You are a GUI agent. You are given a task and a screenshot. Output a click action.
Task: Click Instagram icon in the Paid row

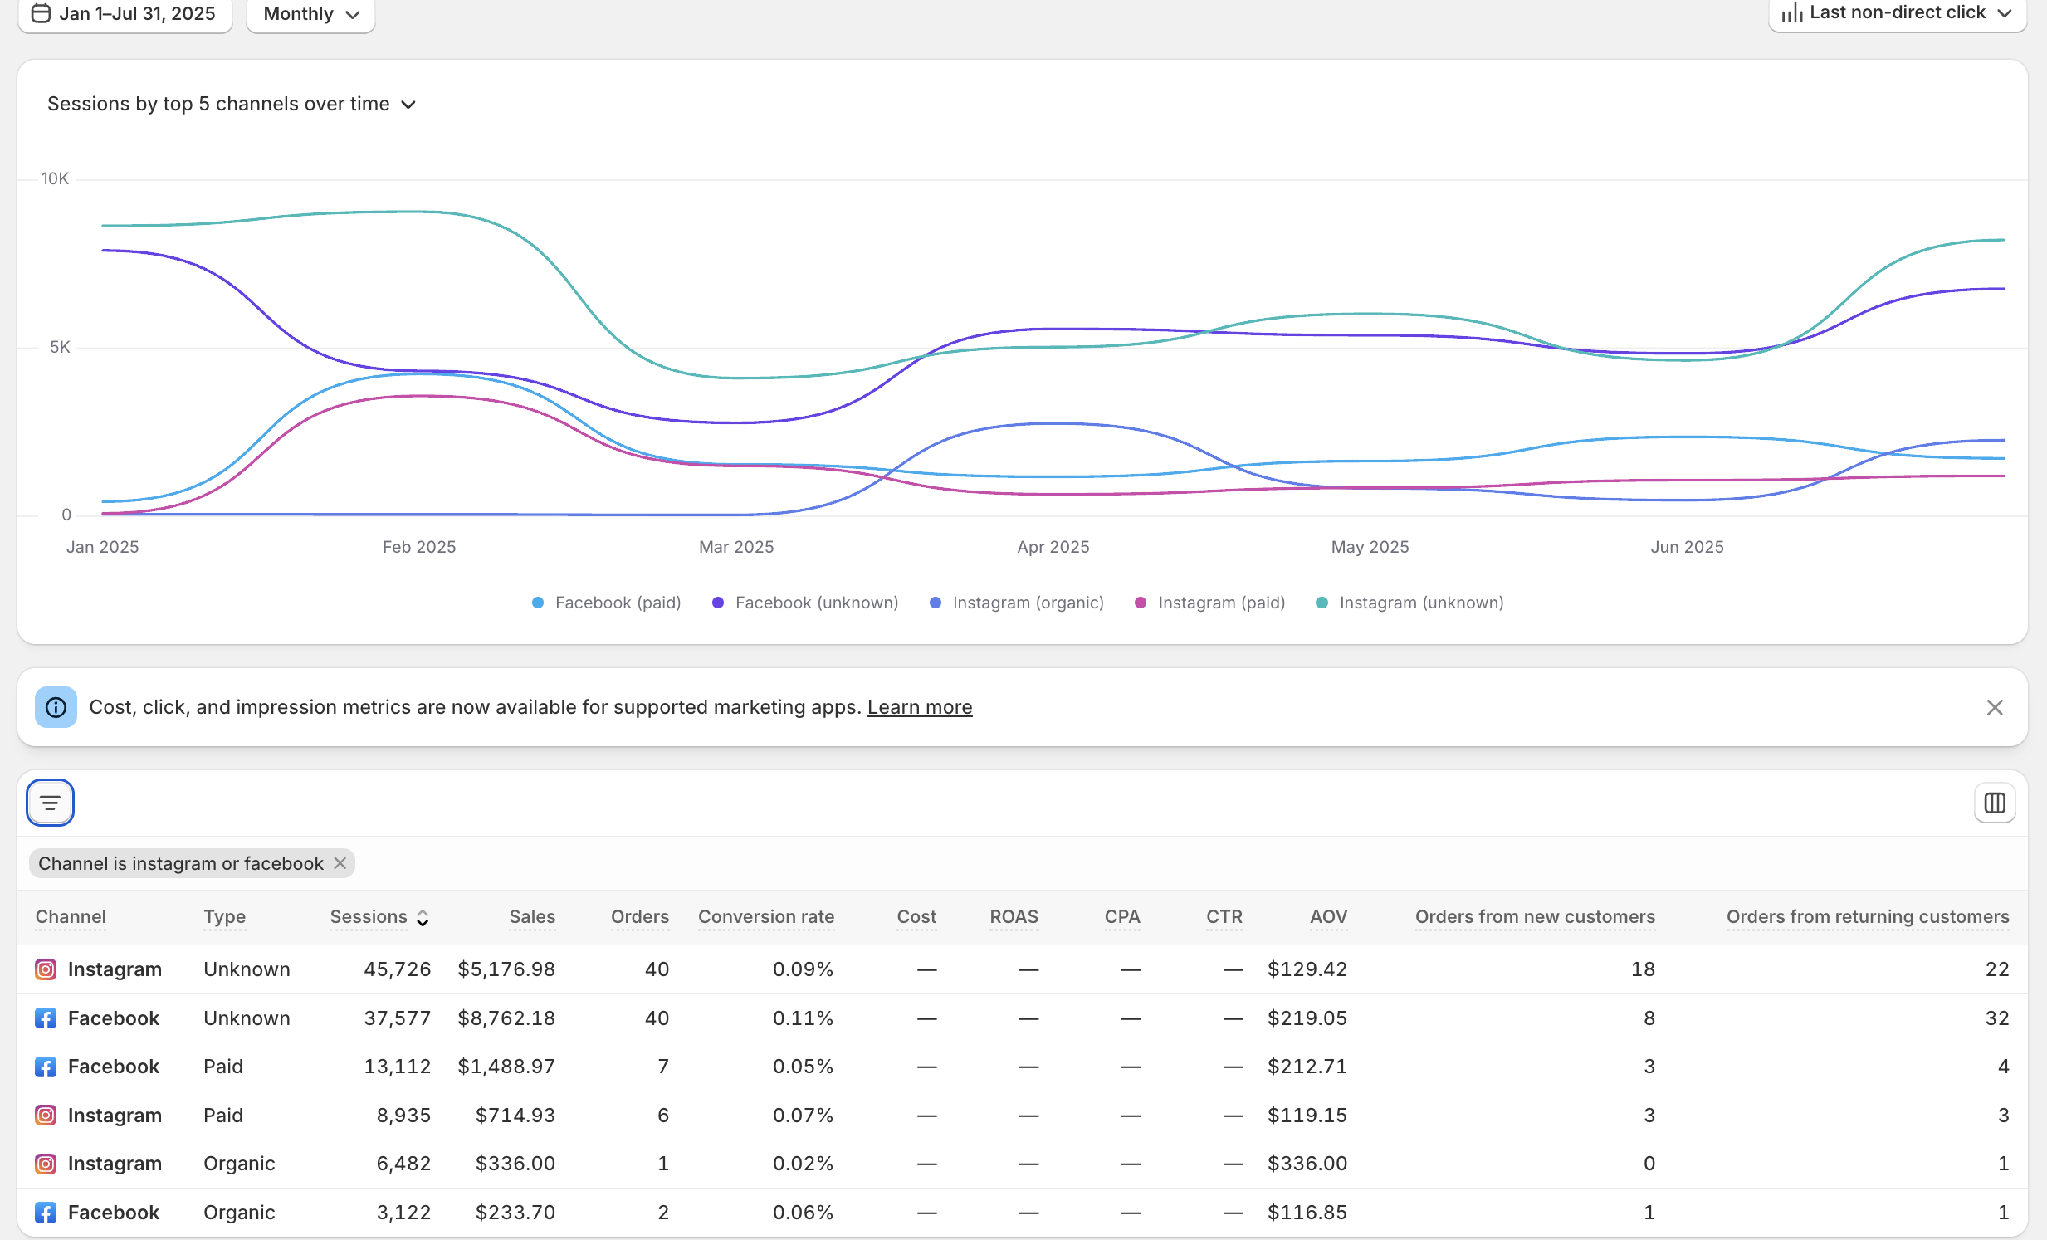coord(45,1115)
